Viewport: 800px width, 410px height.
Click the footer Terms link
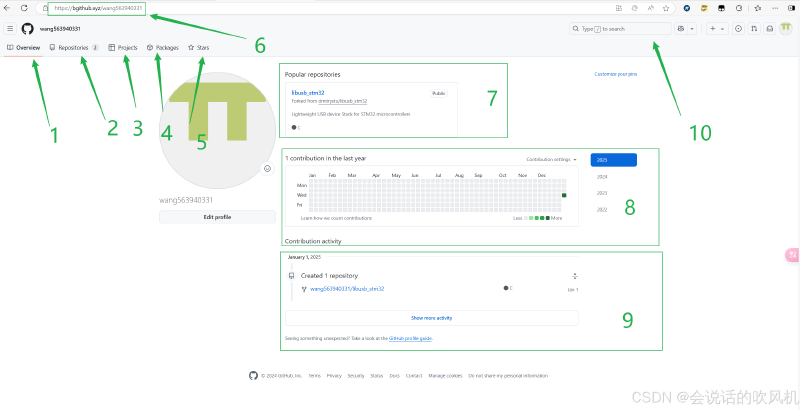click(x=314, y=376)
